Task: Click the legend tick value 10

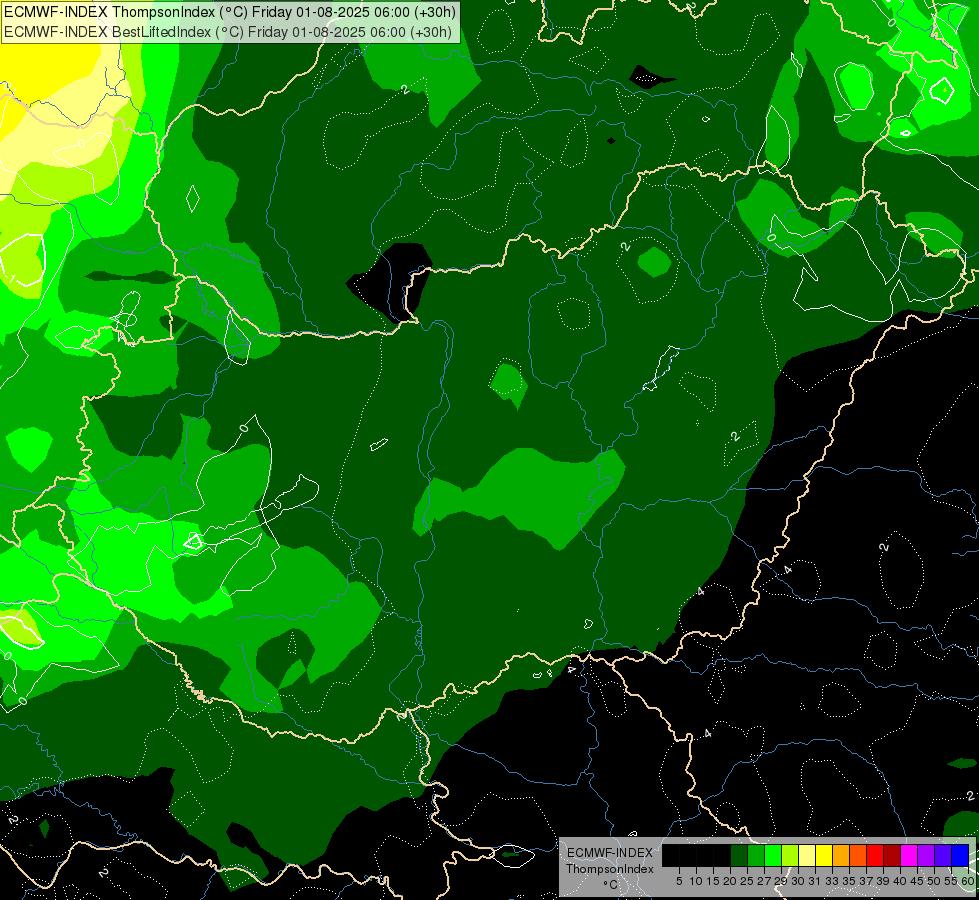Action: [696, 881]
